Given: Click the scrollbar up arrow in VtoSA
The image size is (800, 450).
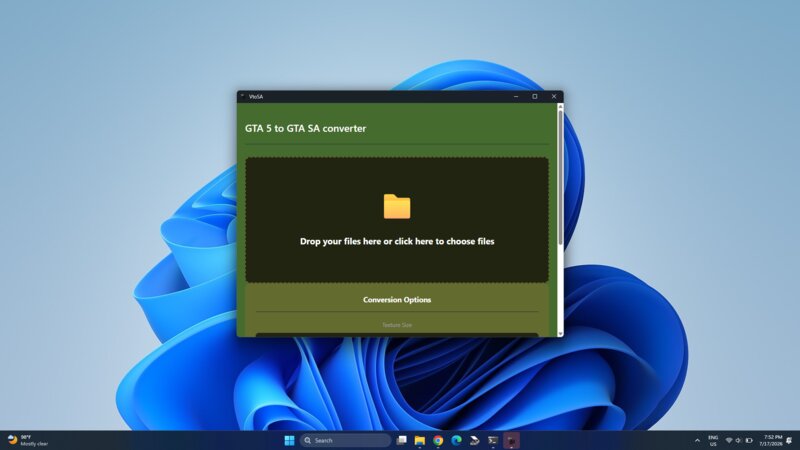Looking at the screenshot, I should coord(560,107).
